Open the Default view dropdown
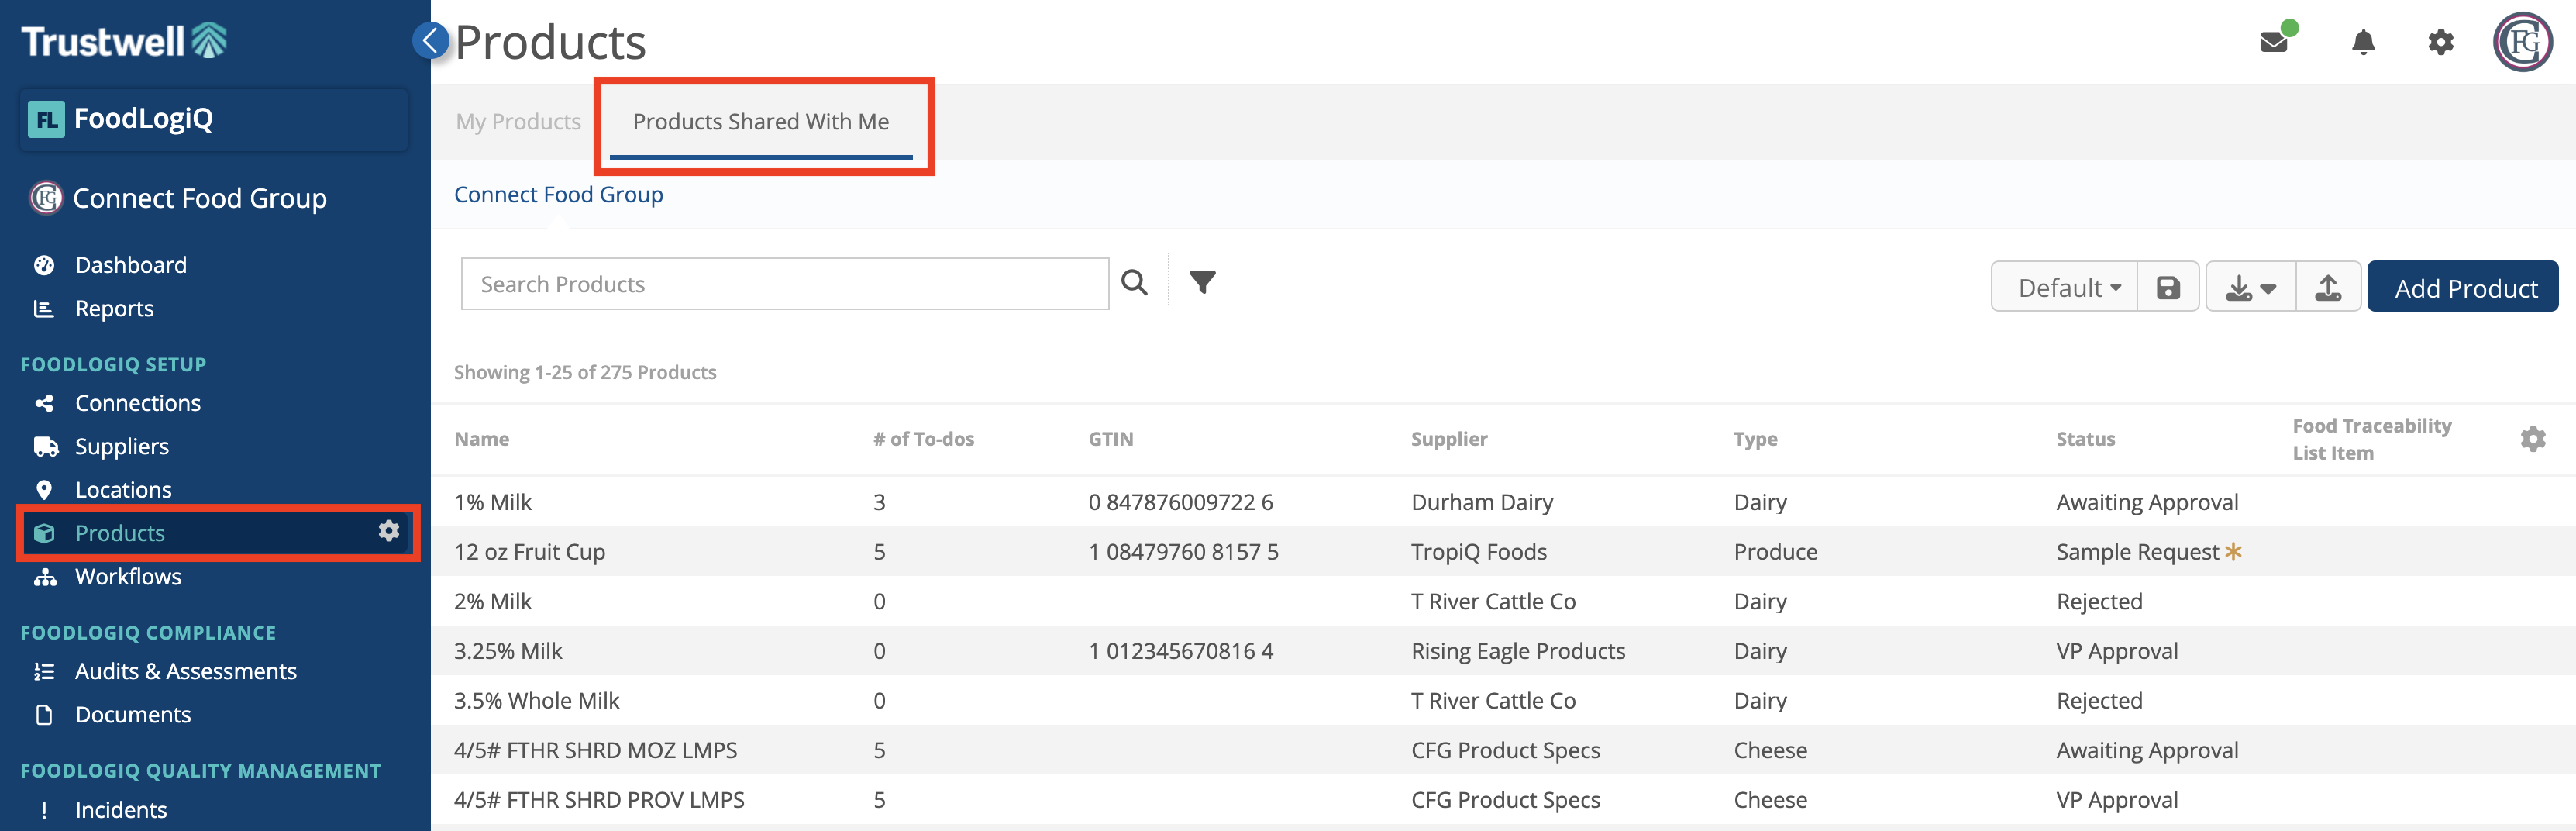The image size is (2576, 831). point(2065,288)
